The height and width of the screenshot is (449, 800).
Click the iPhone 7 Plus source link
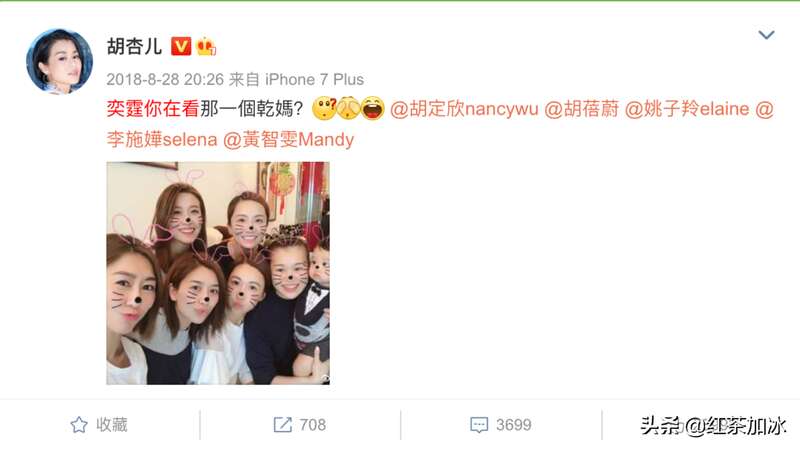[314, 80]
